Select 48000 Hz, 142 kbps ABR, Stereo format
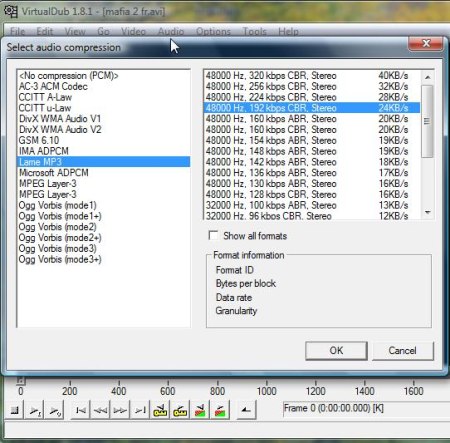Screen dimensions: 450x443 click(x=312, y=162)
